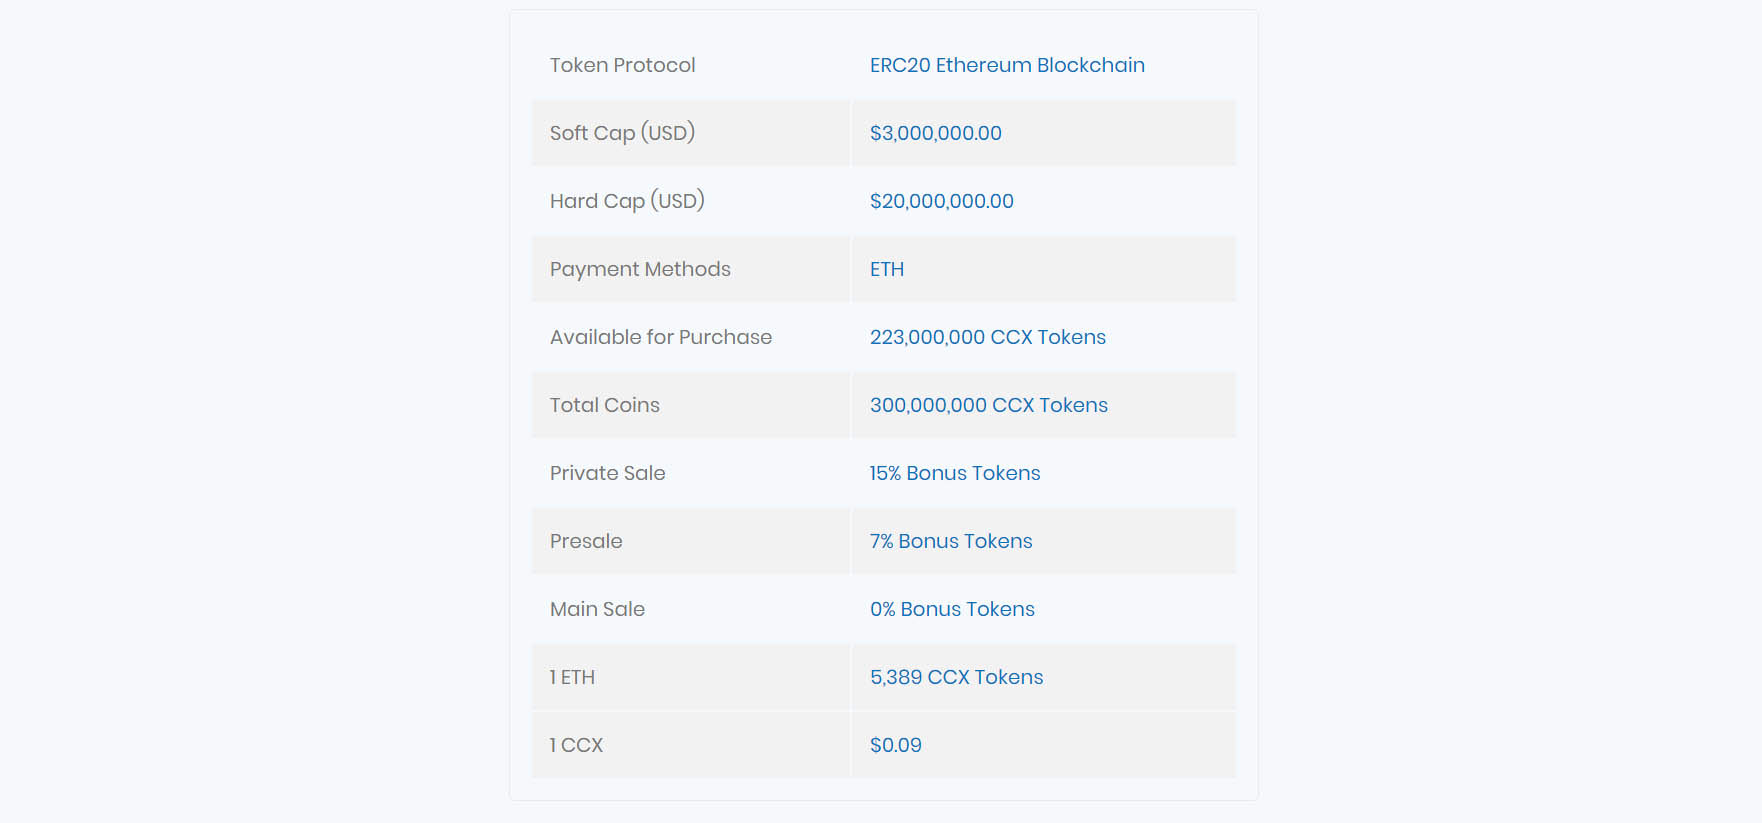Click the Payment Methods label
The width and height of the screenshot is (1762, 823).
click(x=640, y=269)
